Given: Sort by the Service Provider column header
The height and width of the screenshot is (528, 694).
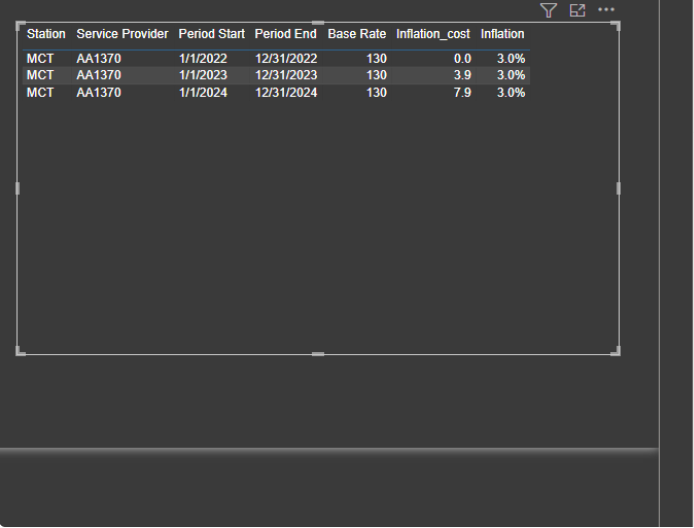Looking at the screenshot, I should [x=122, y=34].
